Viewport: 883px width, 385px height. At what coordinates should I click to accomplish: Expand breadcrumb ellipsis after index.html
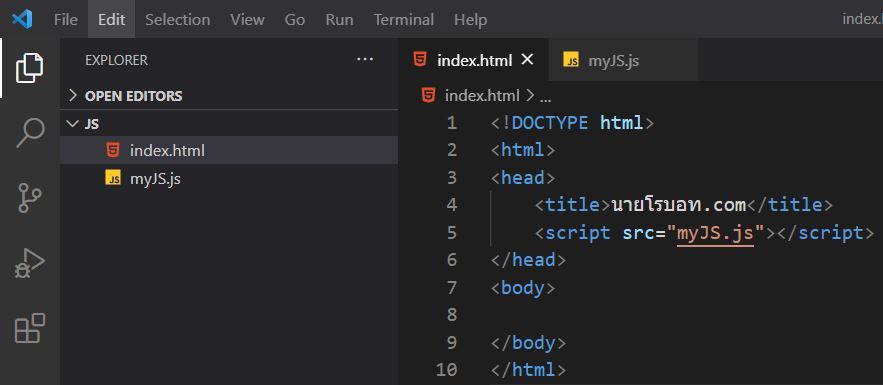pos(545,96)
